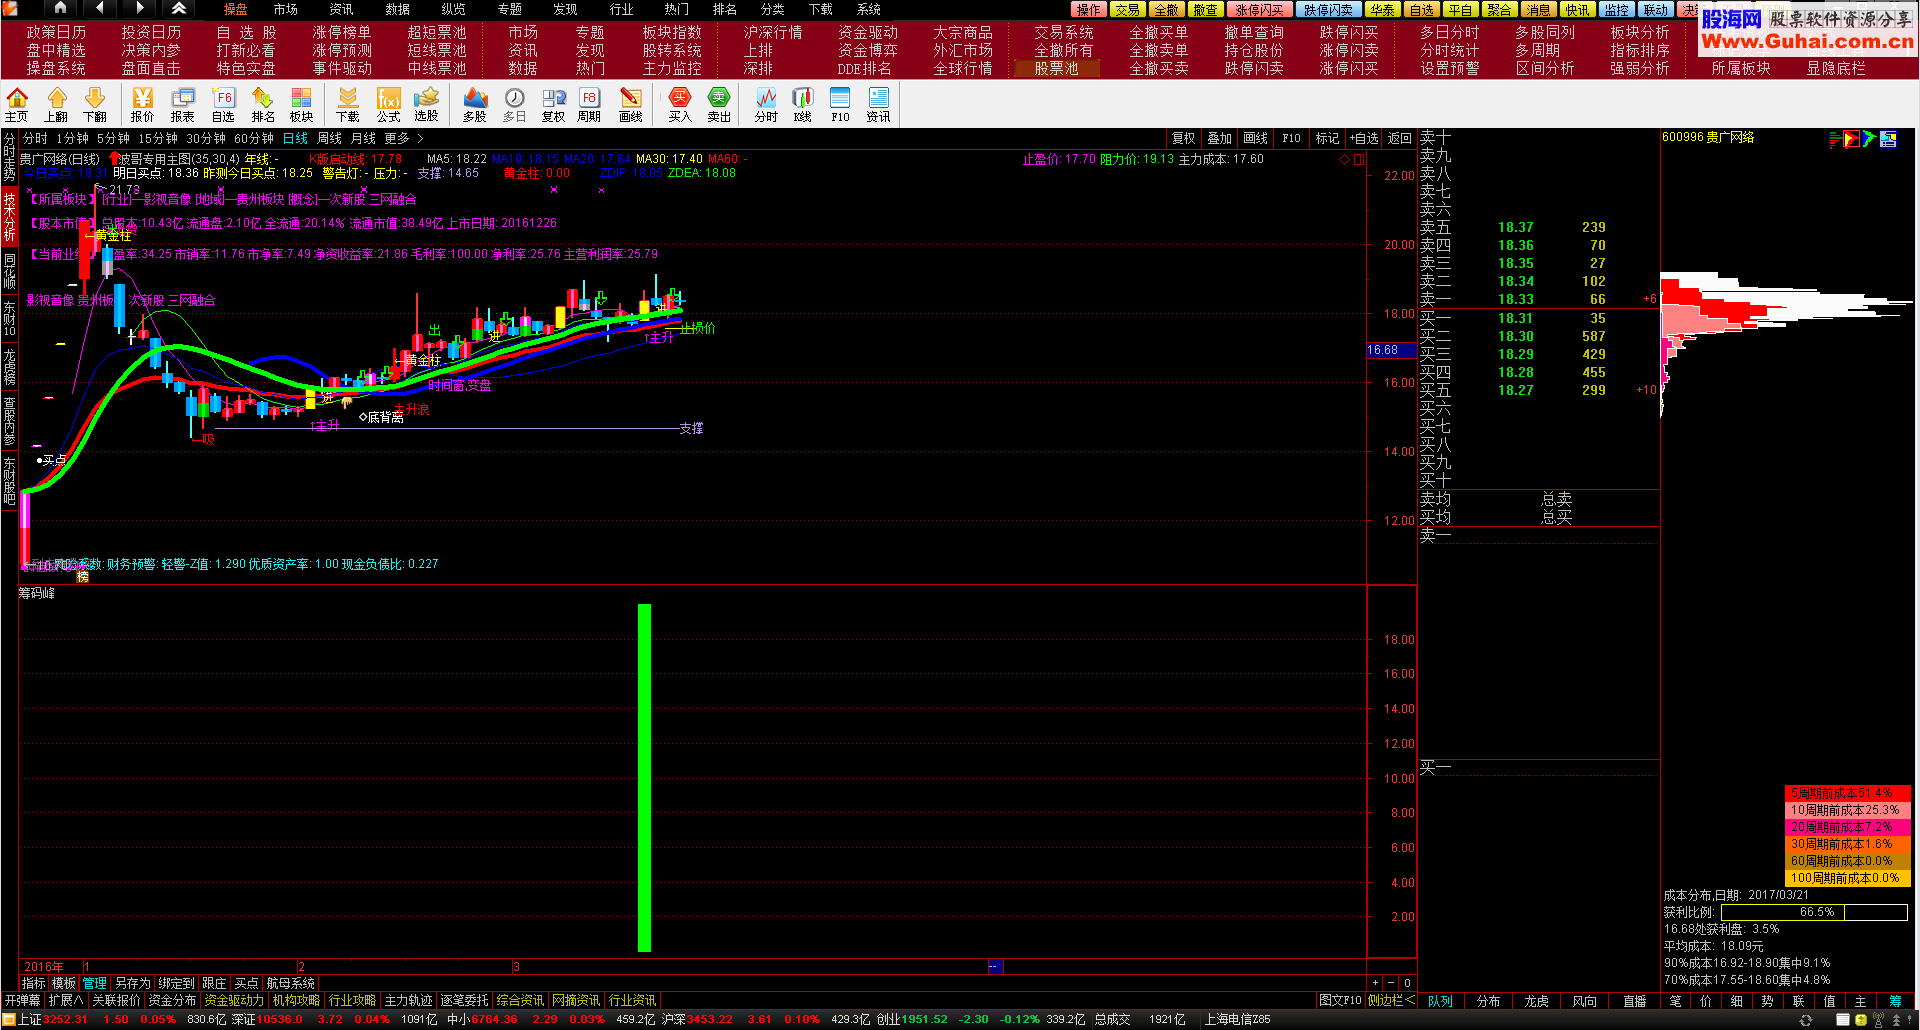Switch to the 队列 tab below order book
Screen dimensions: 1920x1030
click(x=1441, y=1001)
